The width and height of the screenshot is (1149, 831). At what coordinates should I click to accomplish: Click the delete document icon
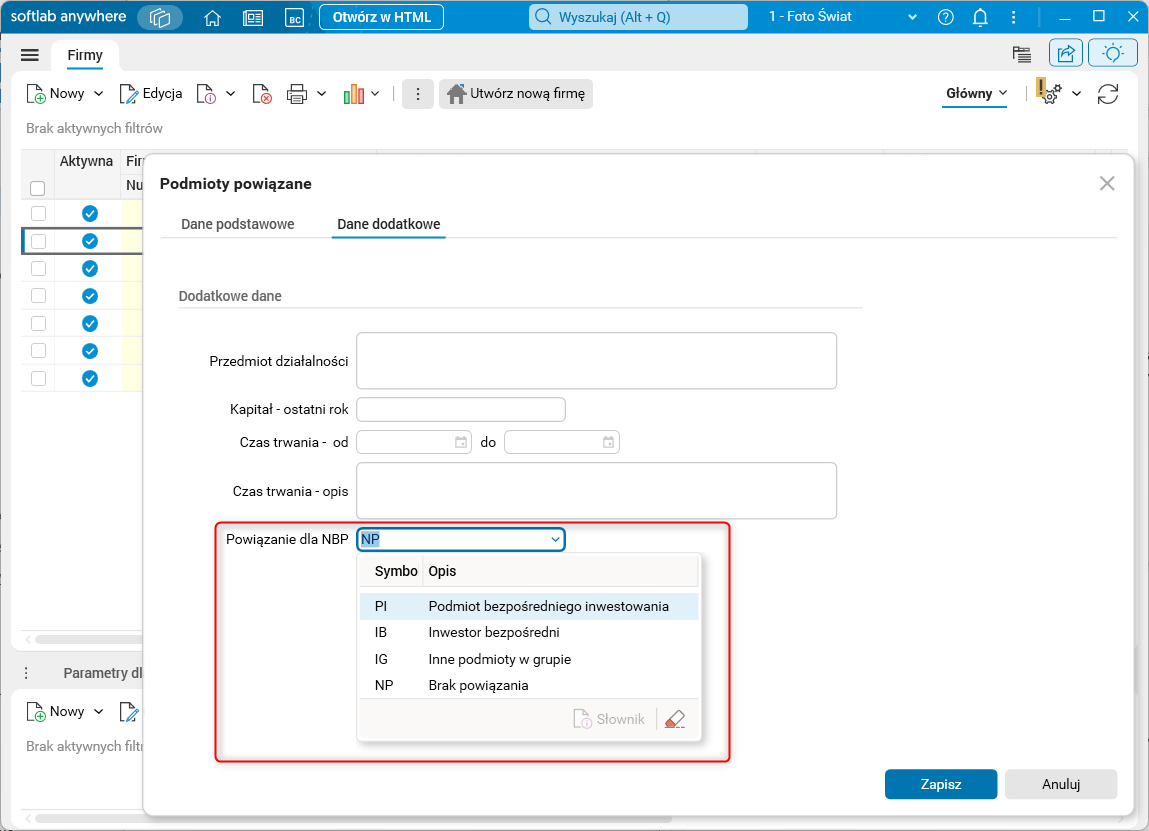[262, 94]
